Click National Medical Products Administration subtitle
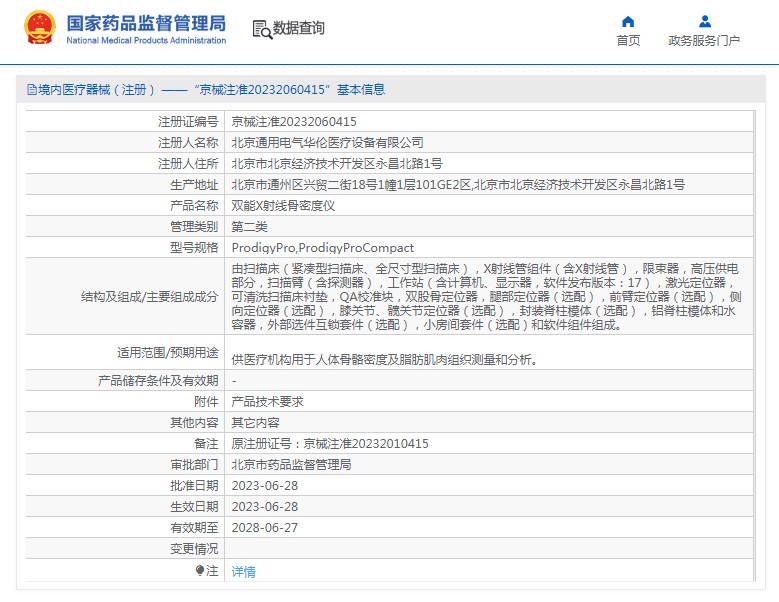The image size is (779, 602). pyautogui.click(x=146, y=40)
